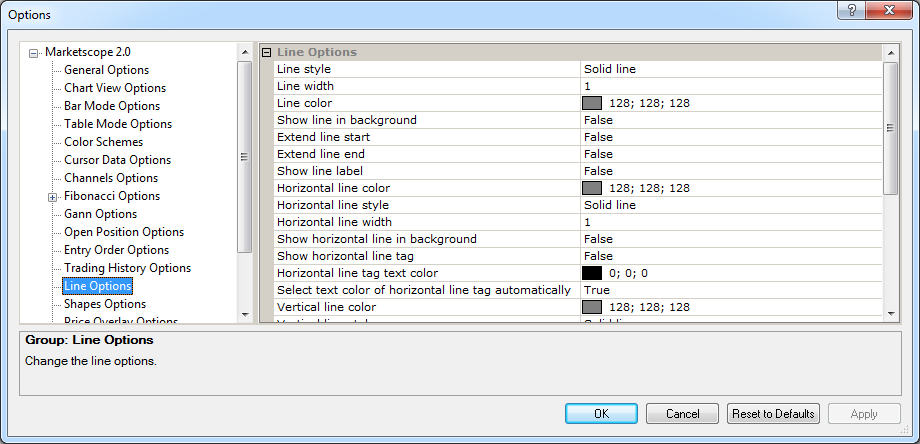Click the Cancel button
This screenshot has height=444, width=920.
tap(682, 414)
